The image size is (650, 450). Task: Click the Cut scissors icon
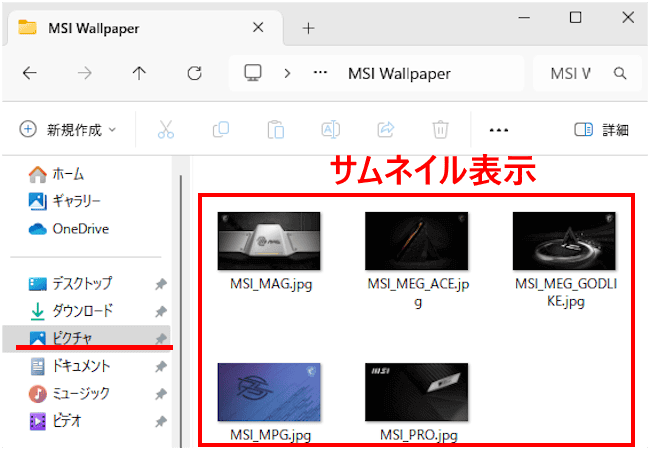pos(166,130)
